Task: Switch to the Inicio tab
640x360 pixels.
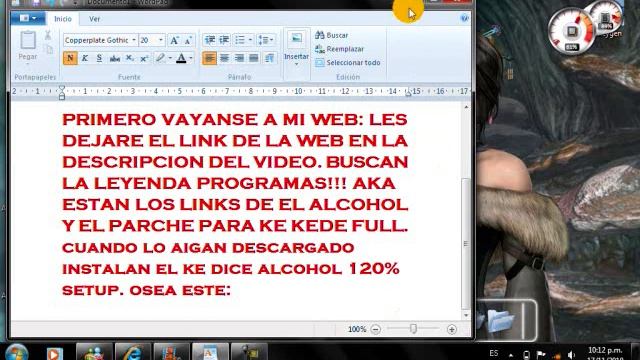Action: [63, 19]
